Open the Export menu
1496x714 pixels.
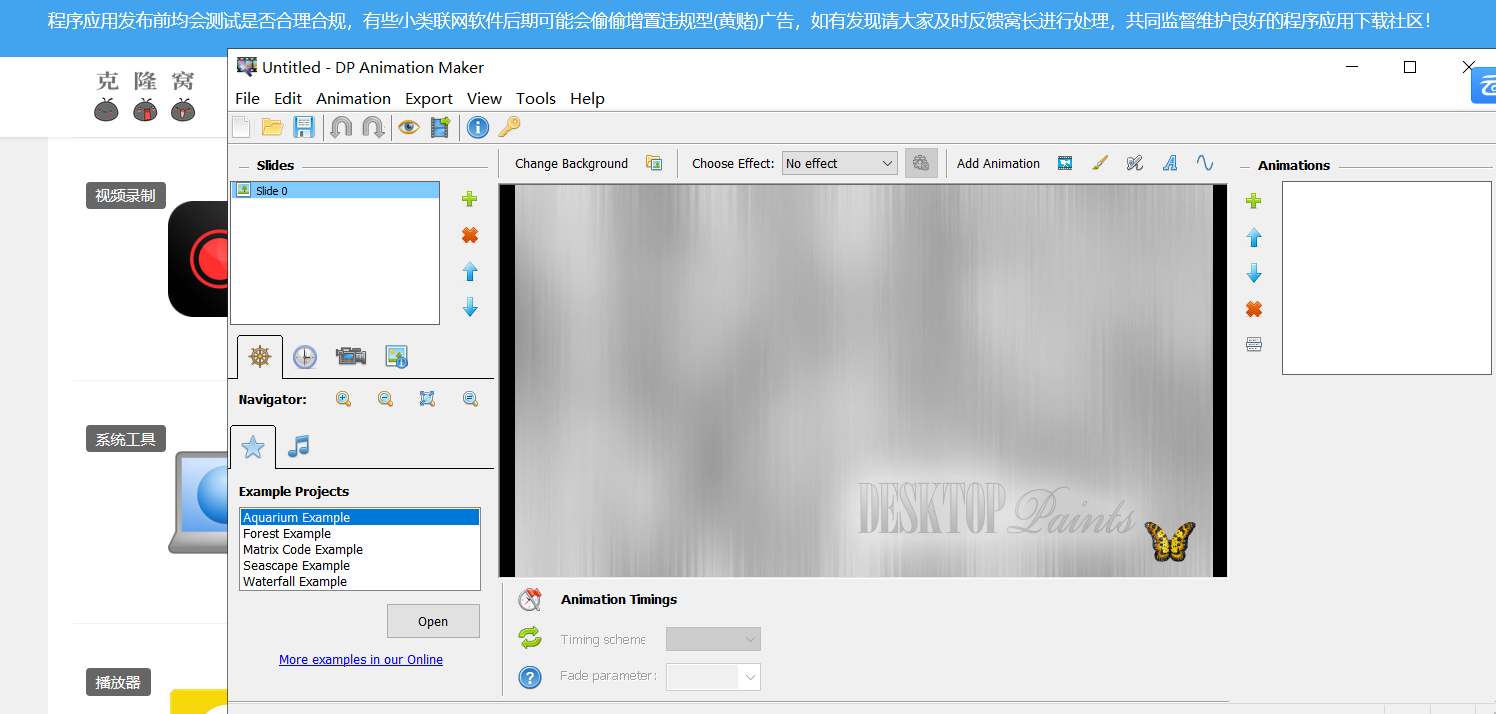point(429,98)
